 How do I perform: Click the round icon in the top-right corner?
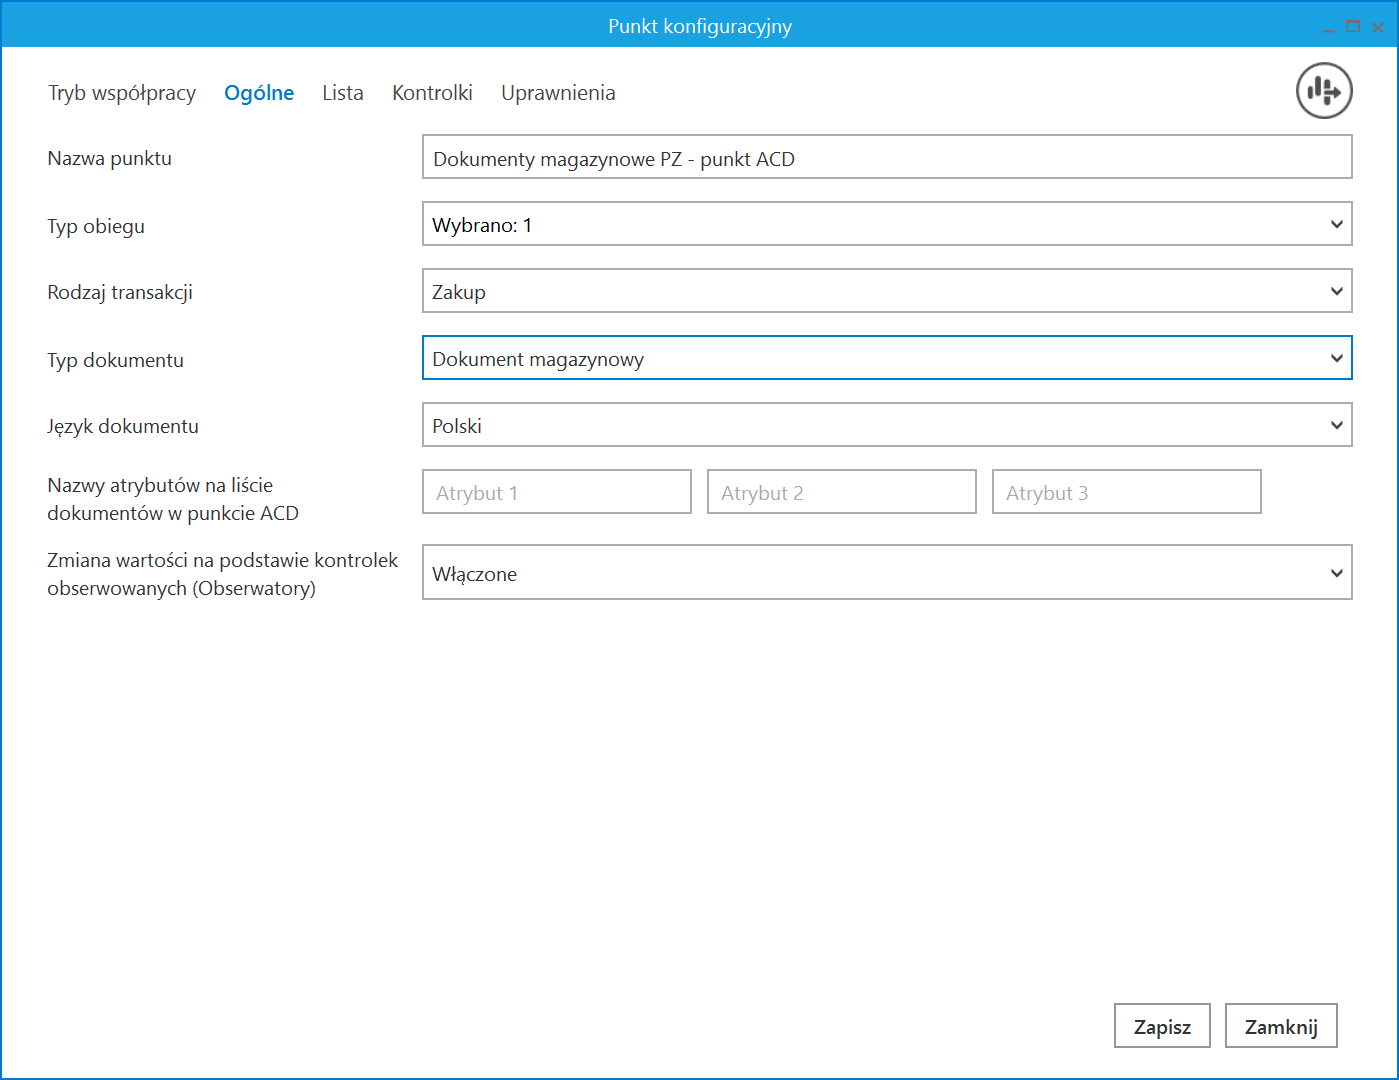click(1324, 91)
